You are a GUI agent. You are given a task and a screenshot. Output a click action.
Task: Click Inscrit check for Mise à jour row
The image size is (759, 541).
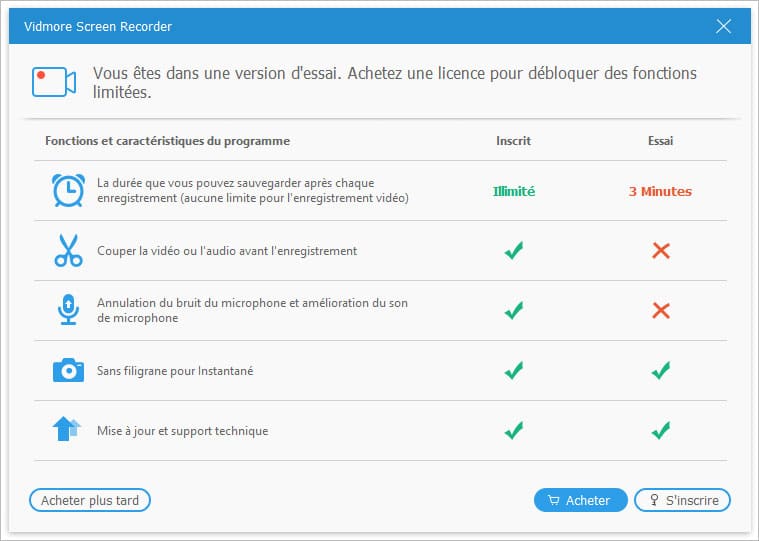coord(514,430)
